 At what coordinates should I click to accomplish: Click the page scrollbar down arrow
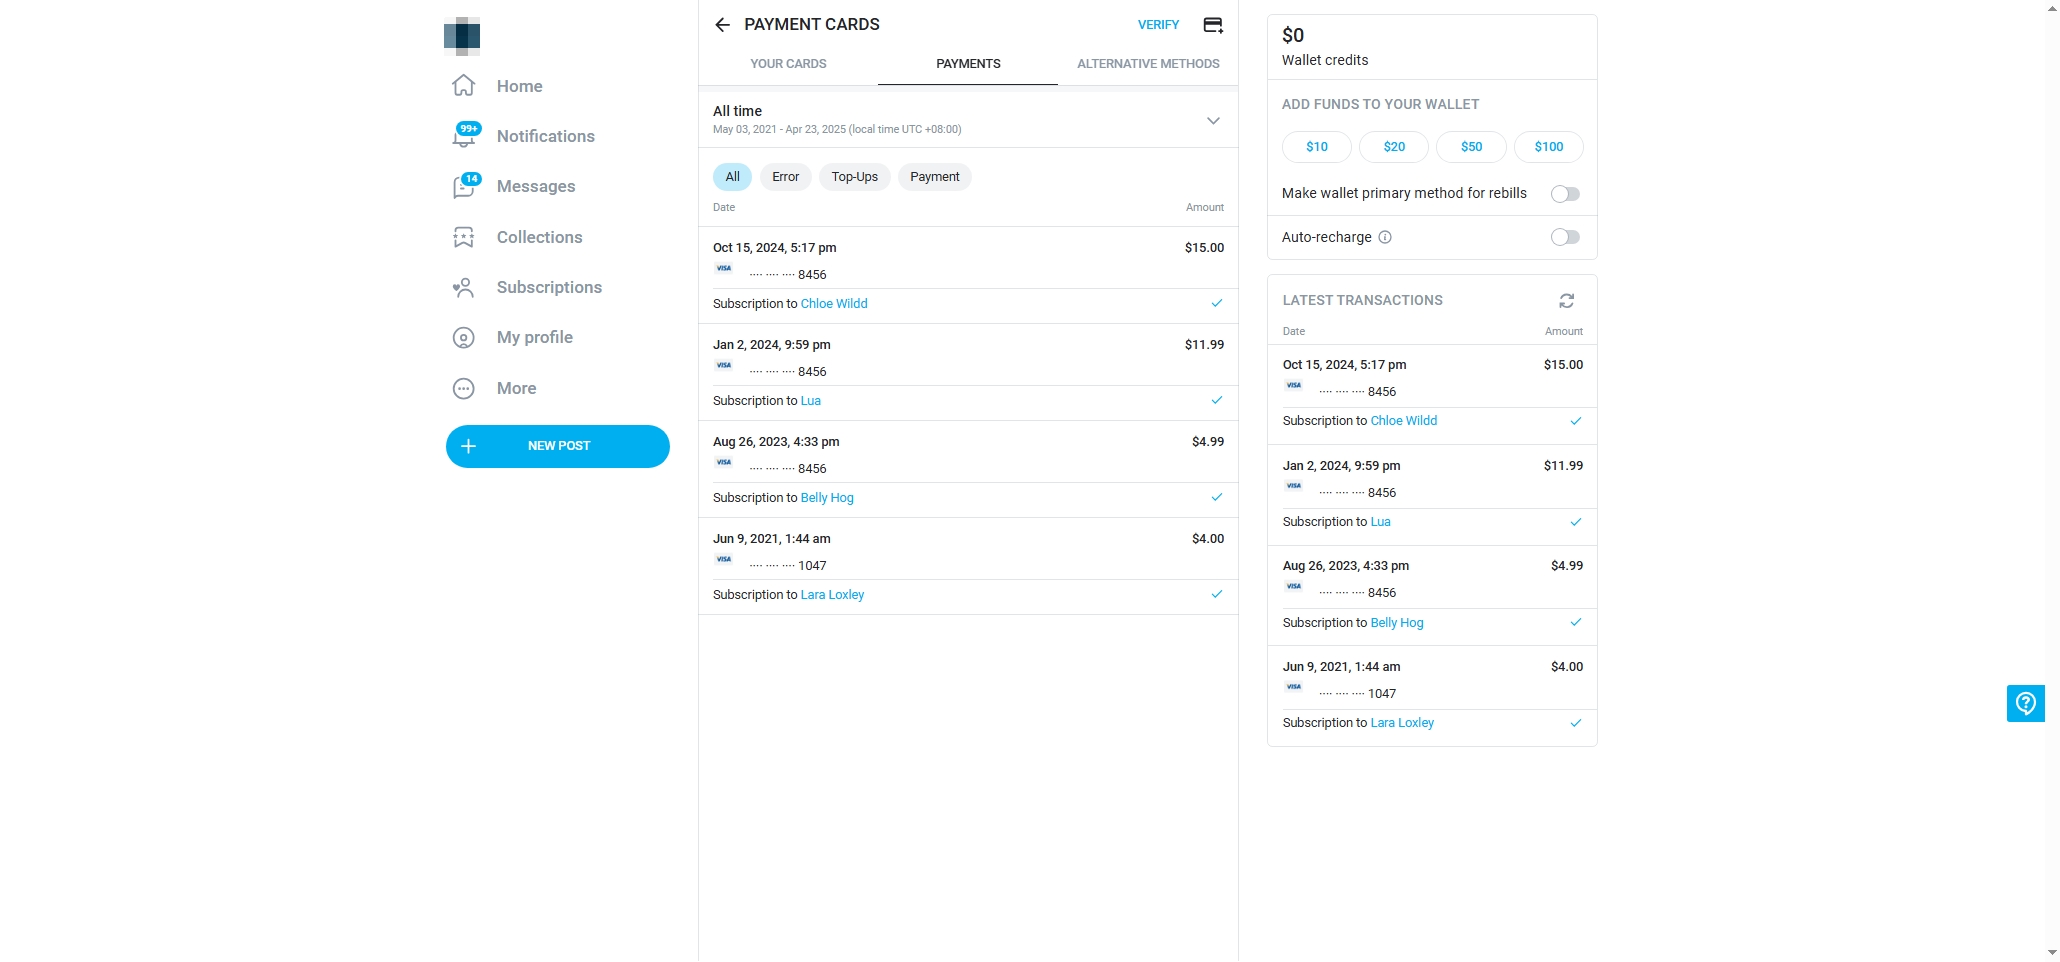click(2052, 953)
